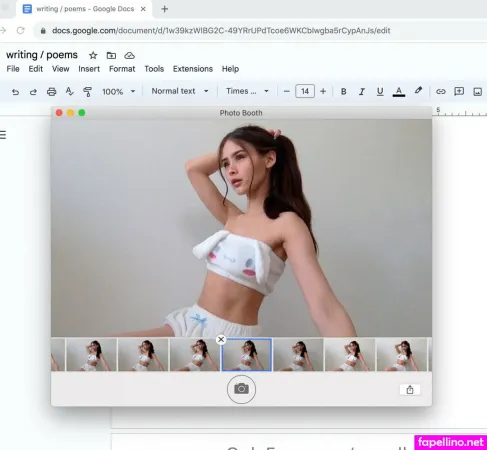This screenshot has width=487, height=450.
Task: Check the cloud save status icon
Action: (x=129, y=56)
